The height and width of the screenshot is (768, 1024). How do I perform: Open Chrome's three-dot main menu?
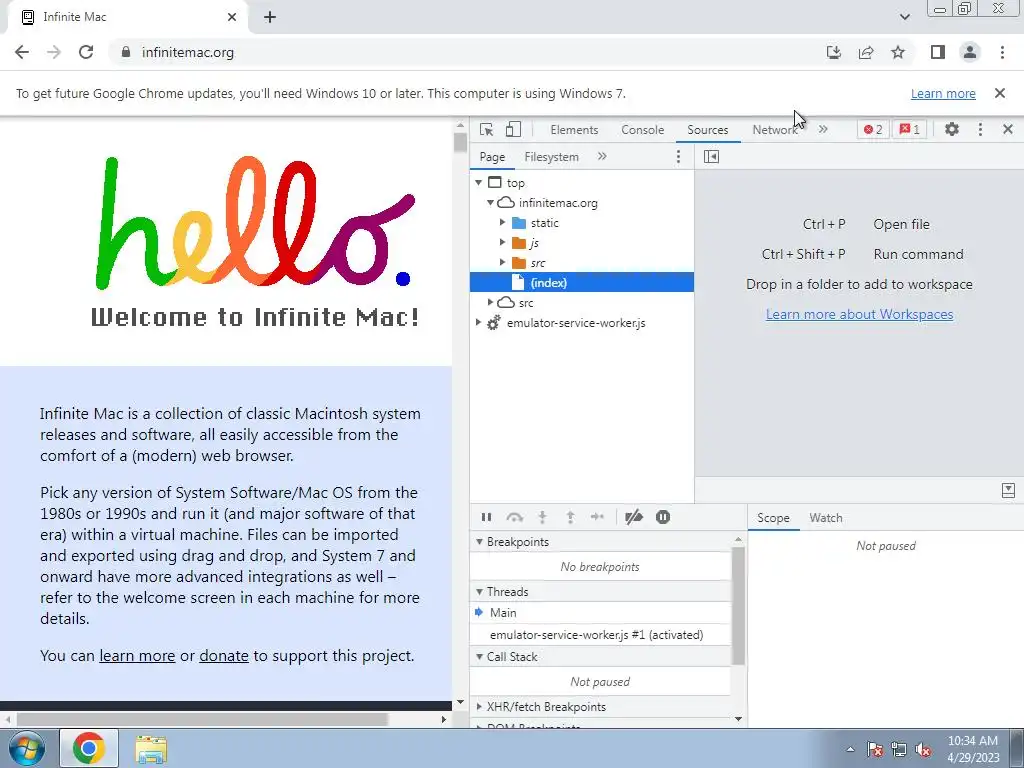(x=1002, y=52)
